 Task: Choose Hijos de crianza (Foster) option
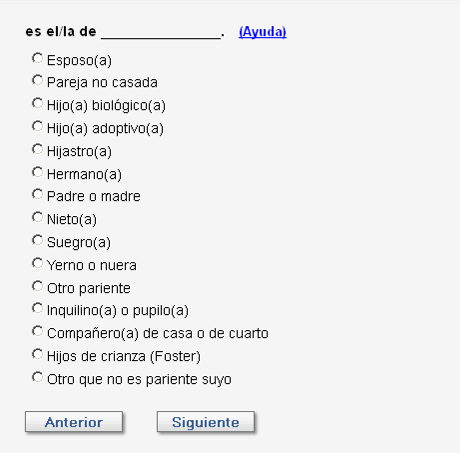(x=37, y=354)
